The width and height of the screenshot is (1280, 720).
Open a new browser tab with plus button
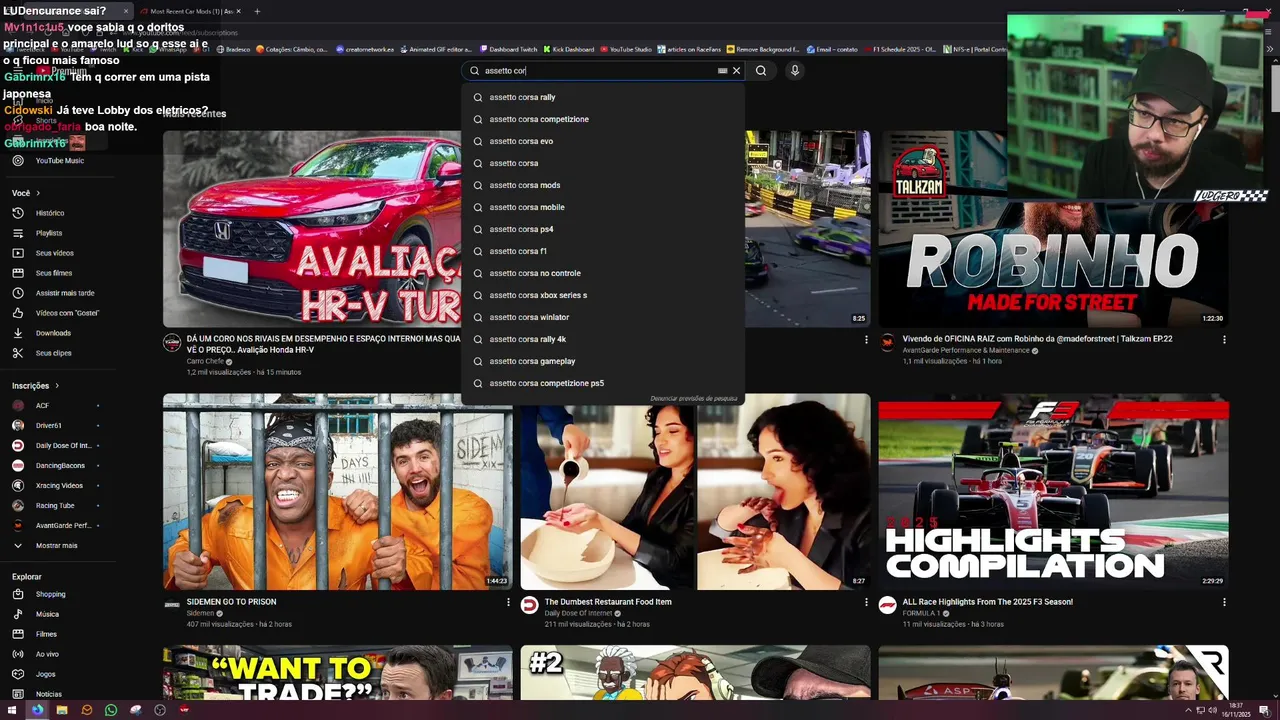pos(257,11)
